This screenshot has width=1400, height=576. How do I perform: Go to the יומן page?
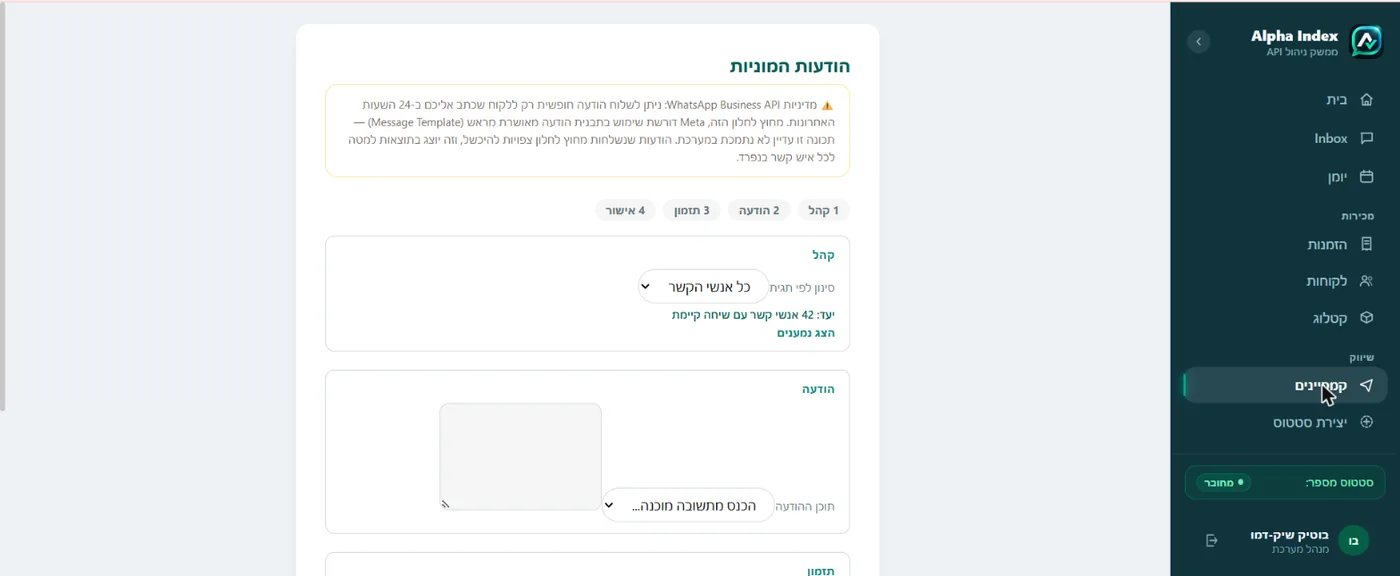(x=1285, y=177)
